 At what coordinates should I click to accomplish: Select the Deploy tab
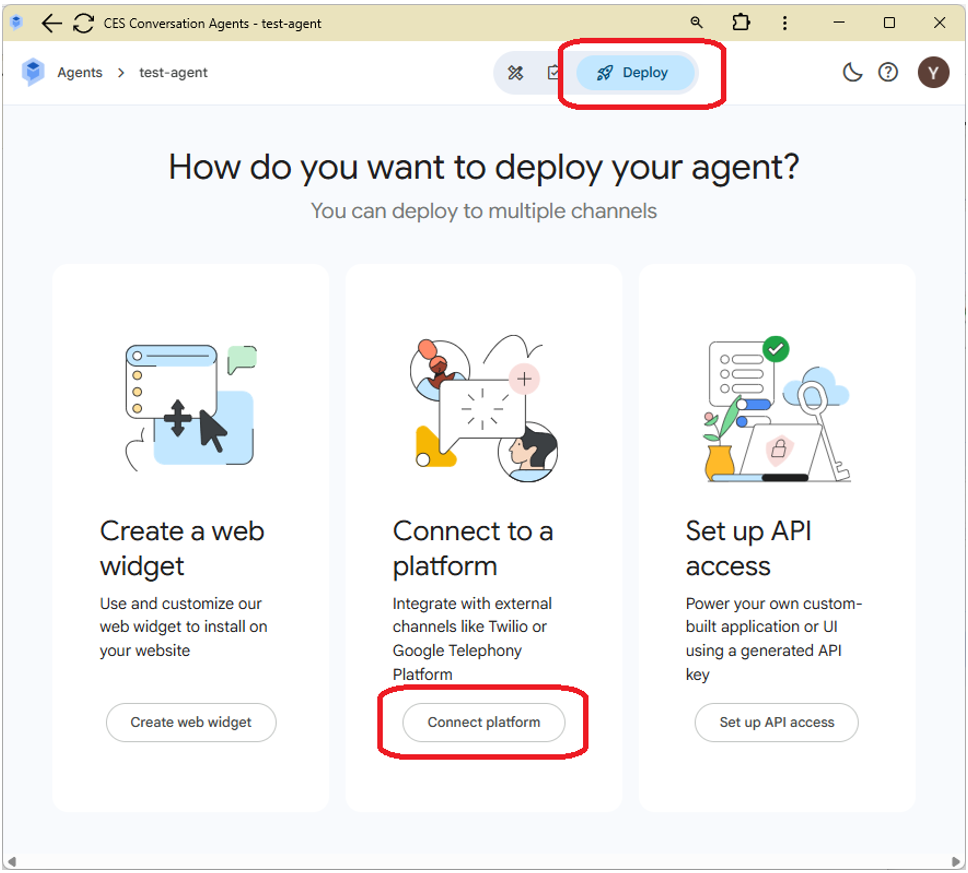[634, 72]
